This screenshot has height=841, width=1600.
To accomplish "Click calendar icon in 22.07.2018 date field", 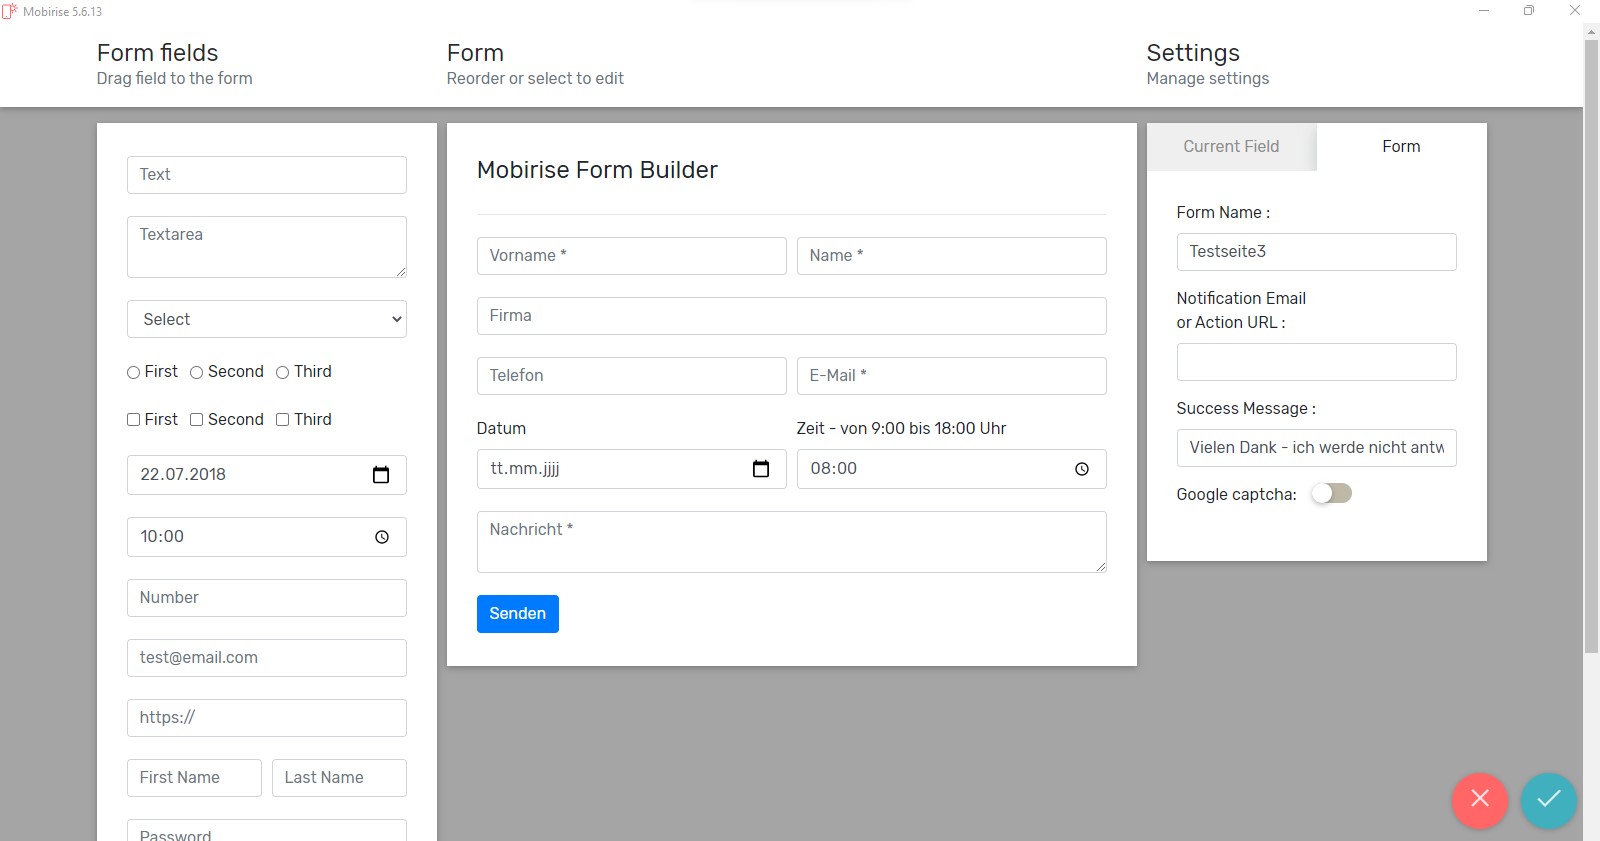I will point(381,475).
